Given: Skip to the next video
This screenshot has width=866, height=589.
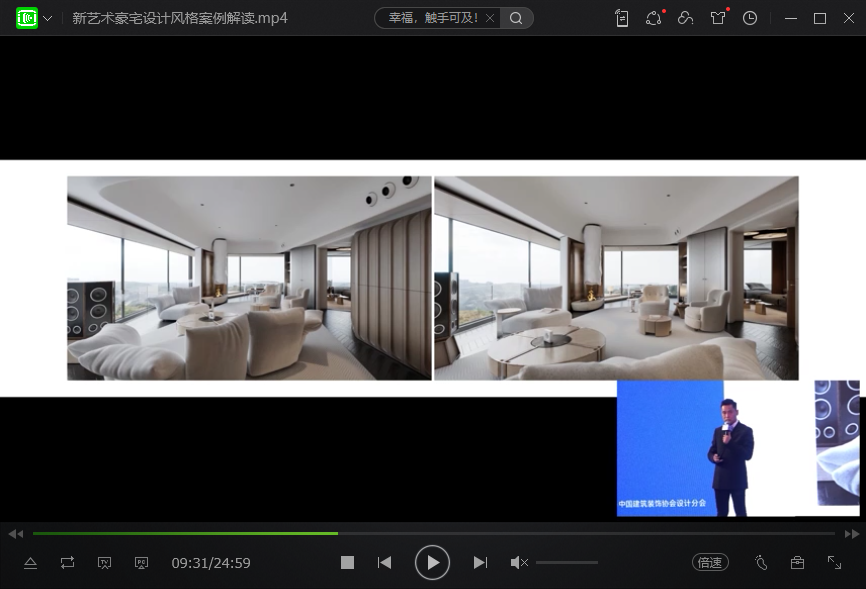Looking at the screenshot, I should [x=480, y=562].
